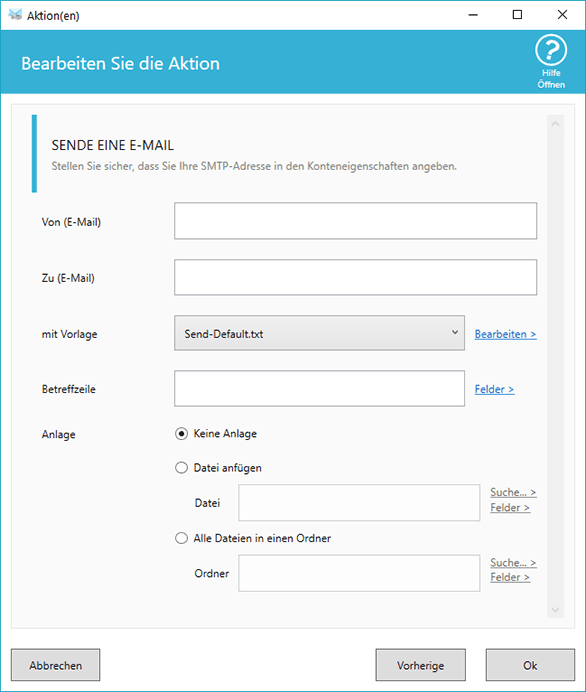Click Felder > link beside Ordner field
The height and width of the screenshot is (692, 586).
(x=510, y=577)
